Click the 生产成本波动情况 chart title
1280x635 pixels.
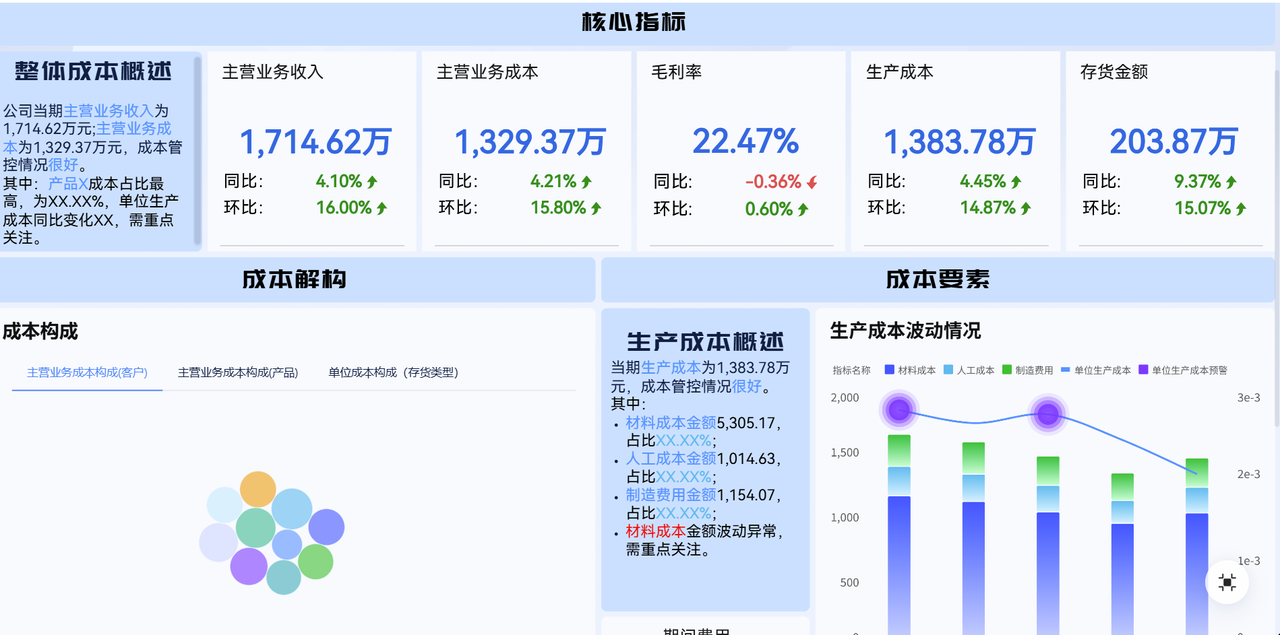point(906,330)
